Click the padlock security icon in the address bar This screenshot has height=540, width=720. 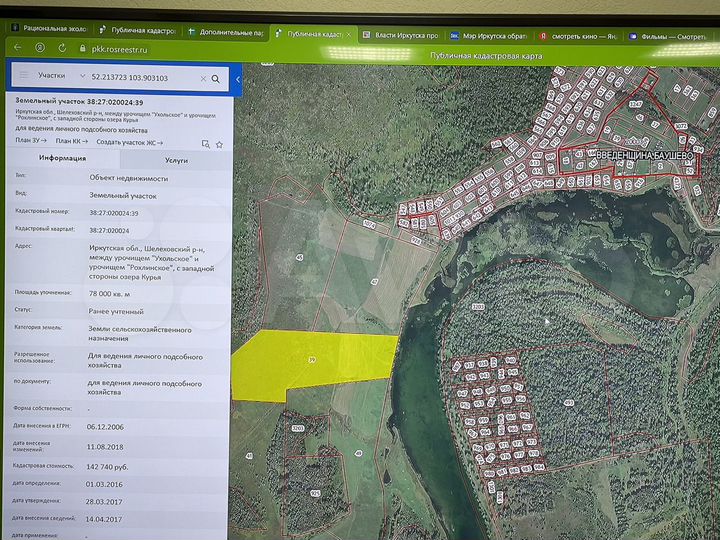(83, 48)
